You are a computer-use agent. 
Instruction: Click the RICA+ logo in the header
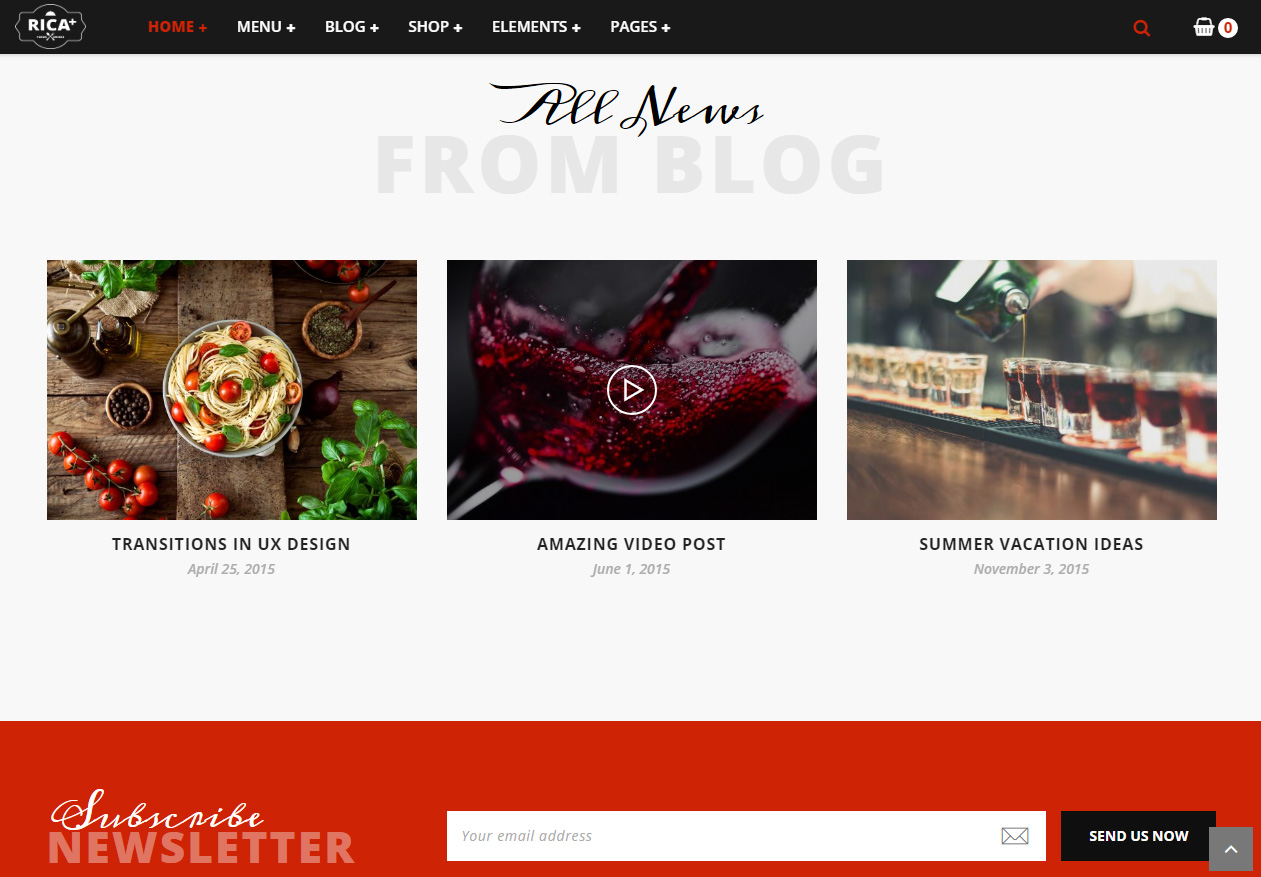tap(51, 26)
